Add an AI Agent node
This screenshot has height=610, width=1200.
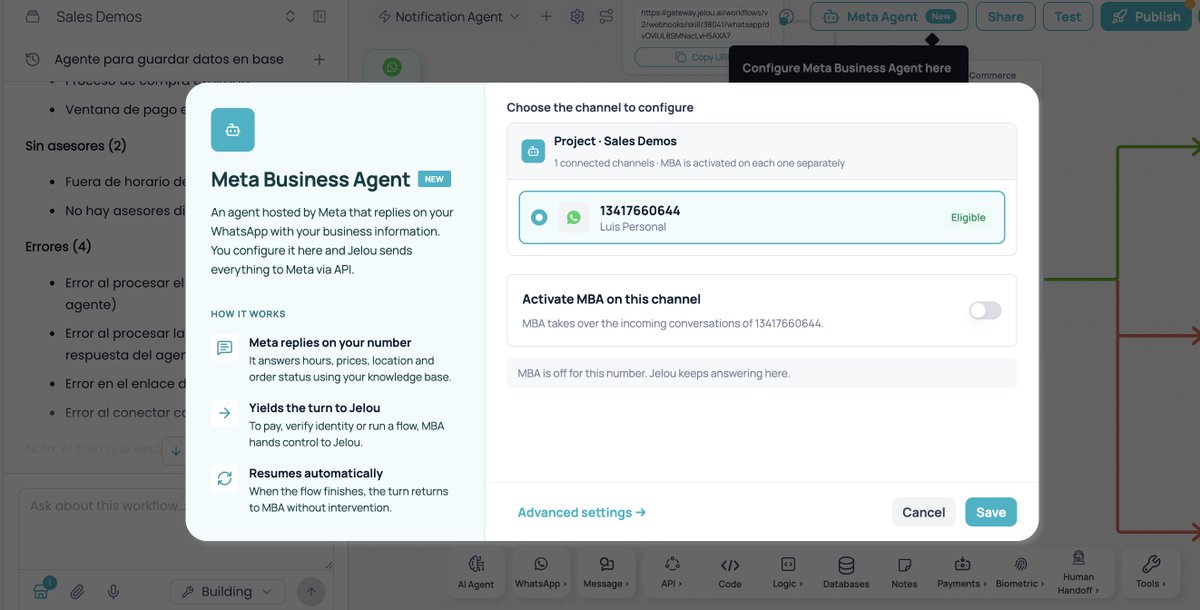(476, 573)
